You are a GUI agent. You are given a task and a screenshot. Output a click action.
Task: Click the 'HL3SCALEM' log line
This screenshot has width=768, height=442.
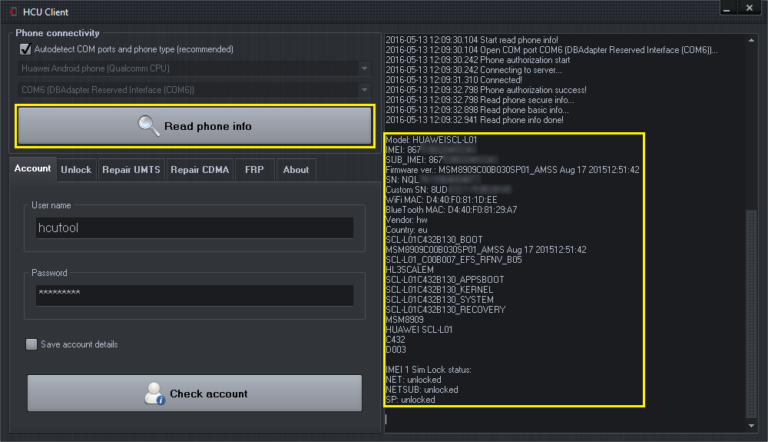pyautogui.click(x=409, y=270)
